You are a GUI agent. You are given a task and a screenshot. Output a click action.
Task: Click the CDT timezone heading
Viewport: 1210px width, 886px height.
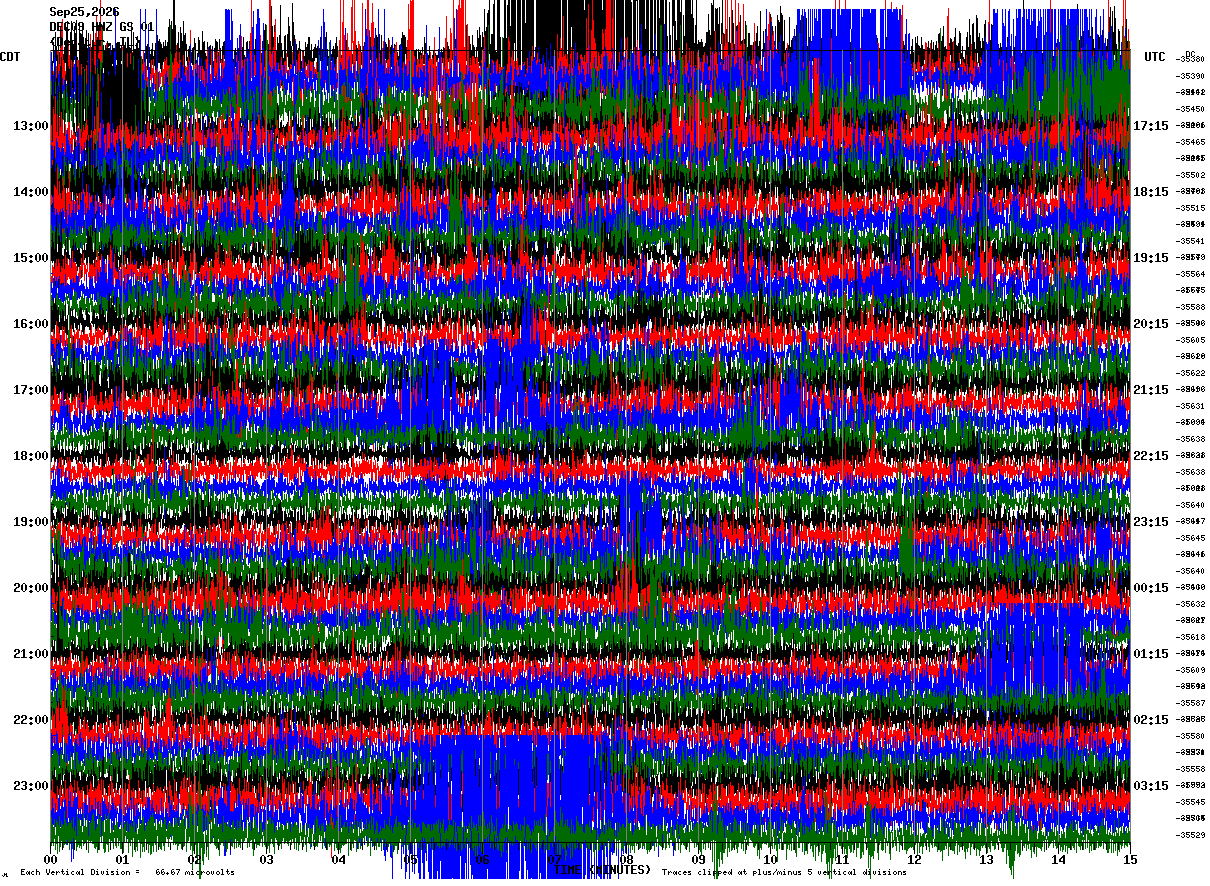click(10, 57)
